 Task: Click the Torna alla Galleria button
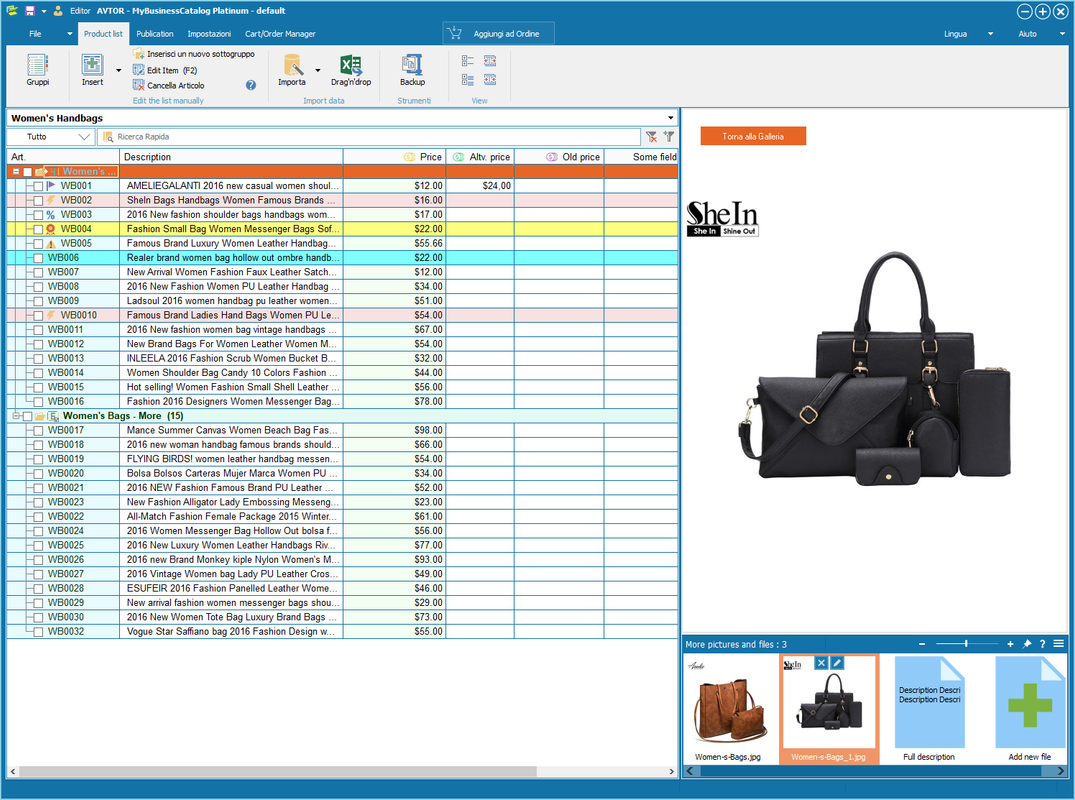click(x=753, y=136)
